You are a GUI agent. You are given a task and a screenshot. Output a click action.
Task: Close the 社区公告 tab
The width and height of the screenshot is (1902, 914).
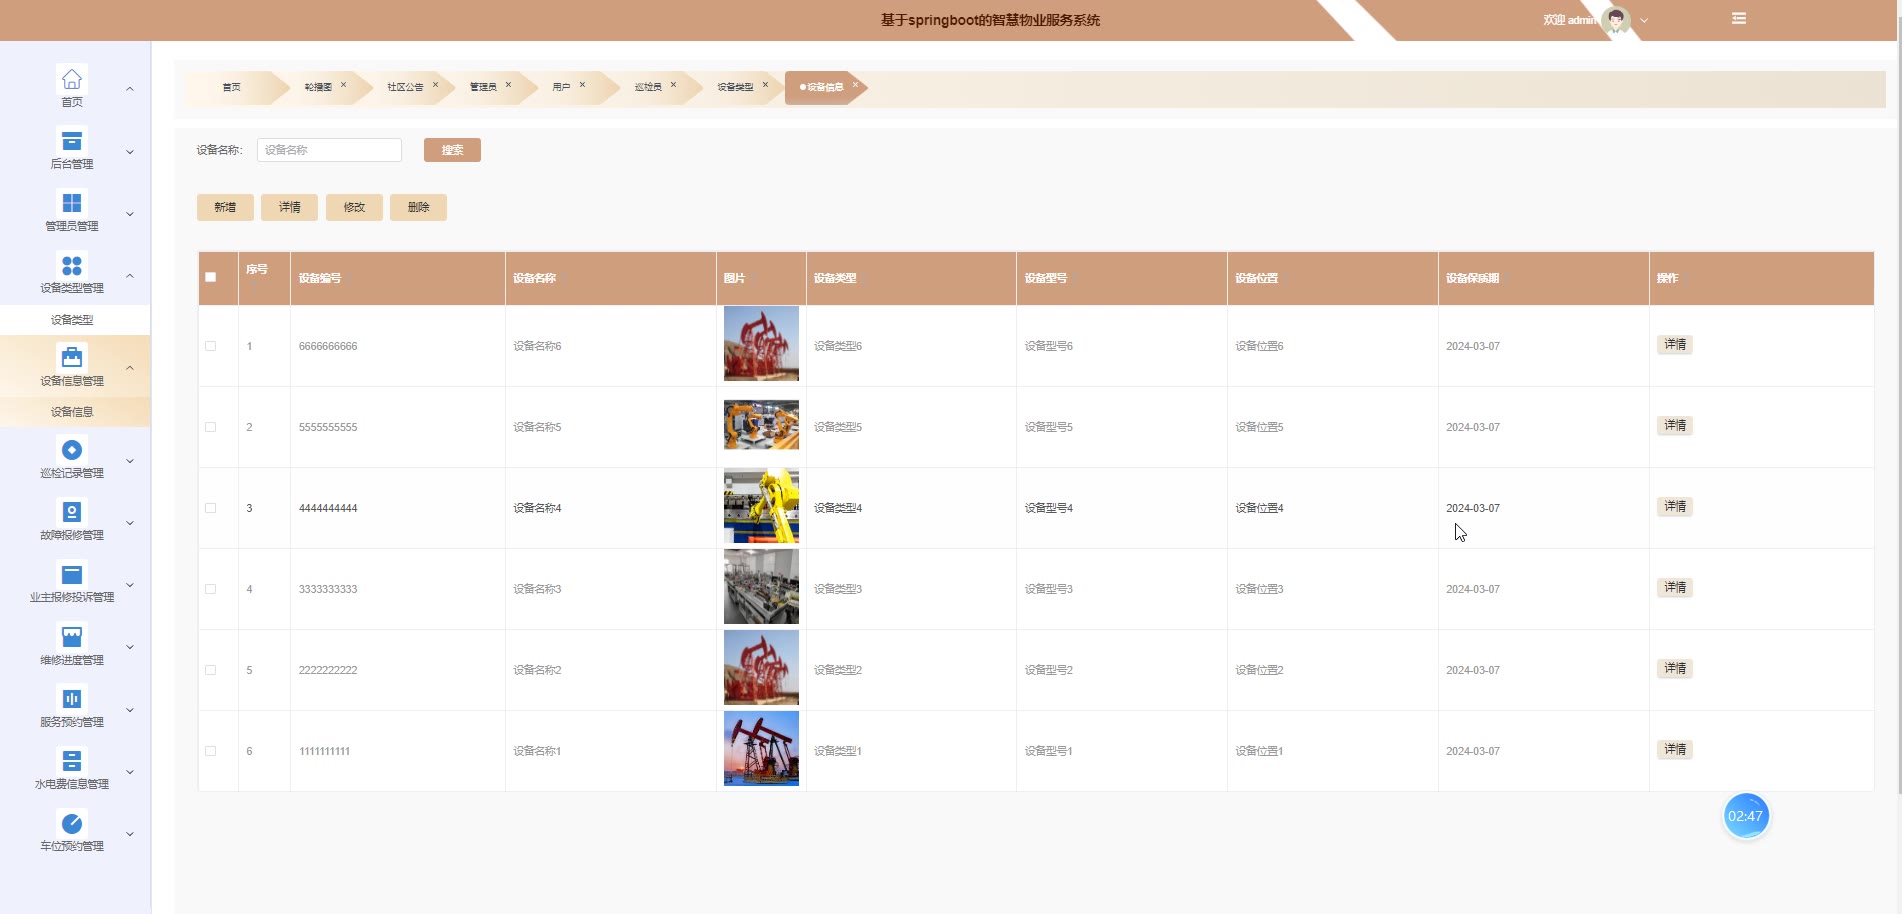pos(435,85)
